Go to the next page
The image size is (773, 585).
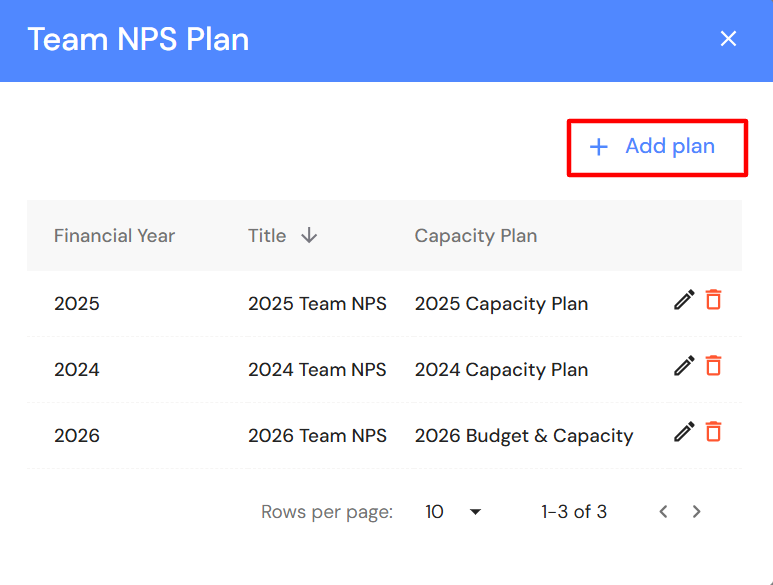(x=697, y=512)
